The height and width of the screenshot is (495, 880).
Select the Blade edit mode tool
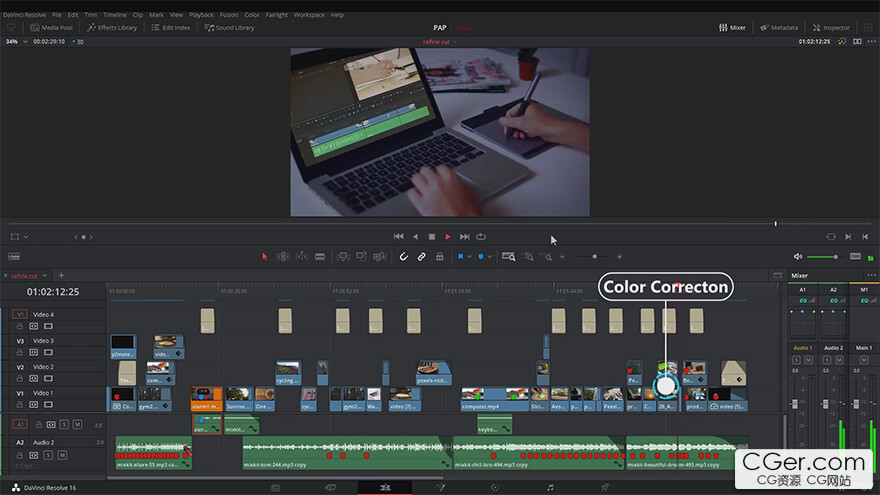[x=320, y=256]
